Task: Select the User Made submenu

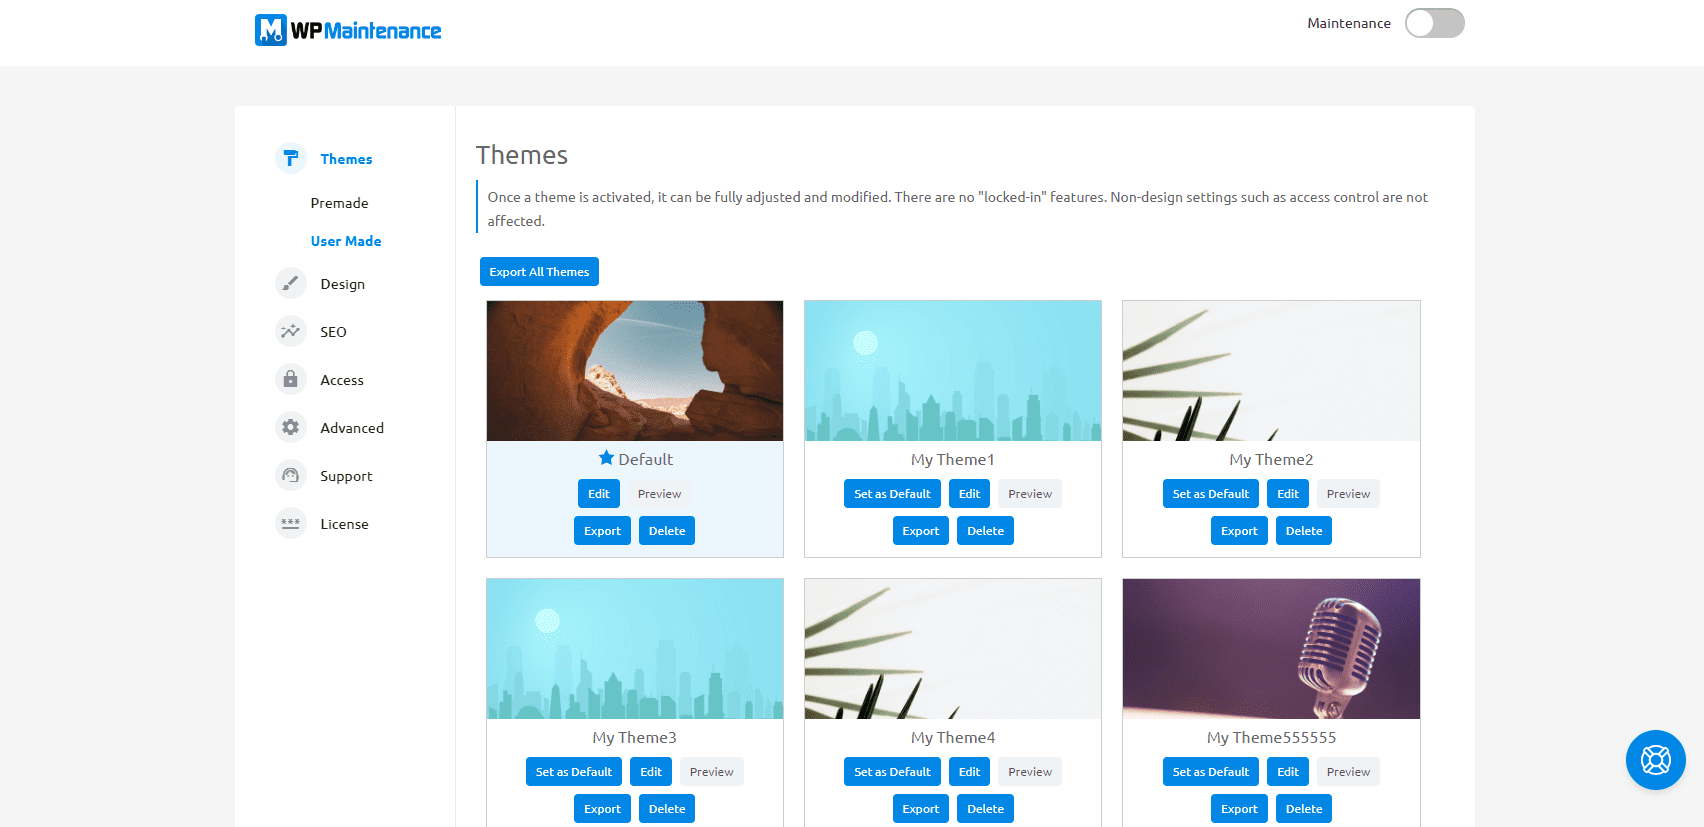Action: 346,241
